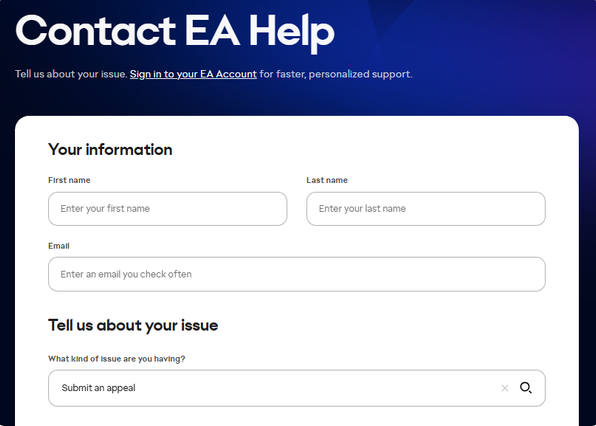Click the 'for faster, personalized support' text
This screenshot has height=426, width=596.
pyautogui.click(x=336, y=74)
